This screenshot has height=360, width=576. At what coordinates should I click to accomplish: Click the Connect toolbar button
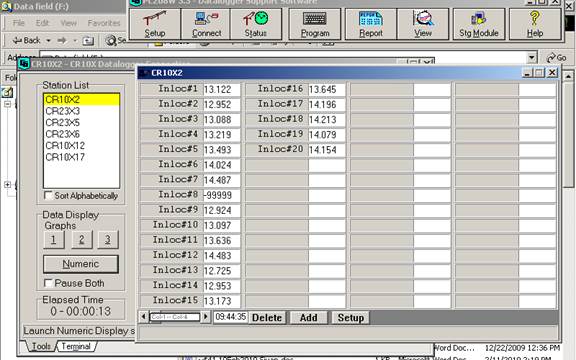click(x=206, y=24)
